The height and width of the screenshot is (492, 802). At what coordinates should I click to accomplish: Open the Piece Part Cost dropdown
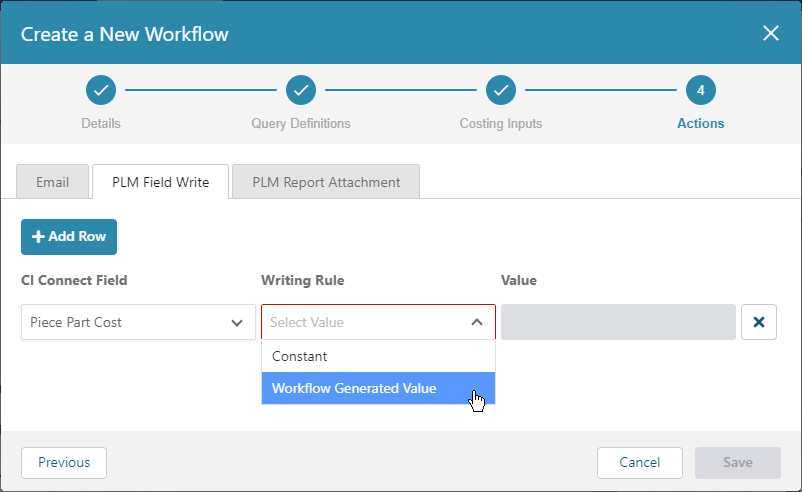pyautogui.click(x=138, y=322)
